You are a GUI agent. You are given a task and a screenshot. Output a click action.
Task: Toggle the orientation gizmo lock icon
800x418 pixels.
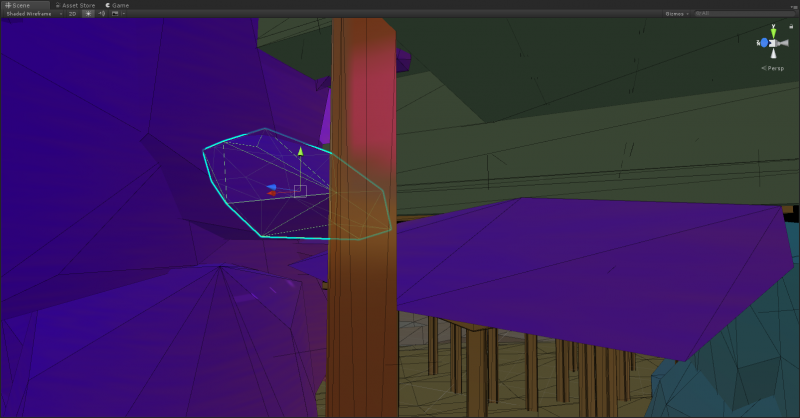point(791,25)
